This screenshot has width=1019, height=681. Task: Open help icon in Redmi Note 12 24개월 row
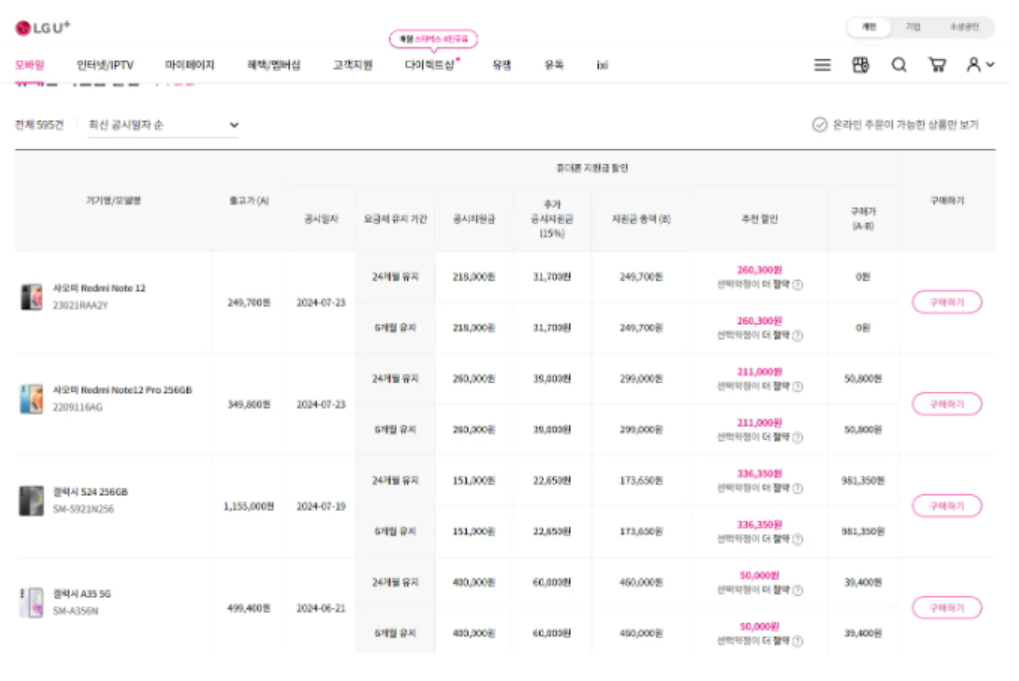click(797, 285)
